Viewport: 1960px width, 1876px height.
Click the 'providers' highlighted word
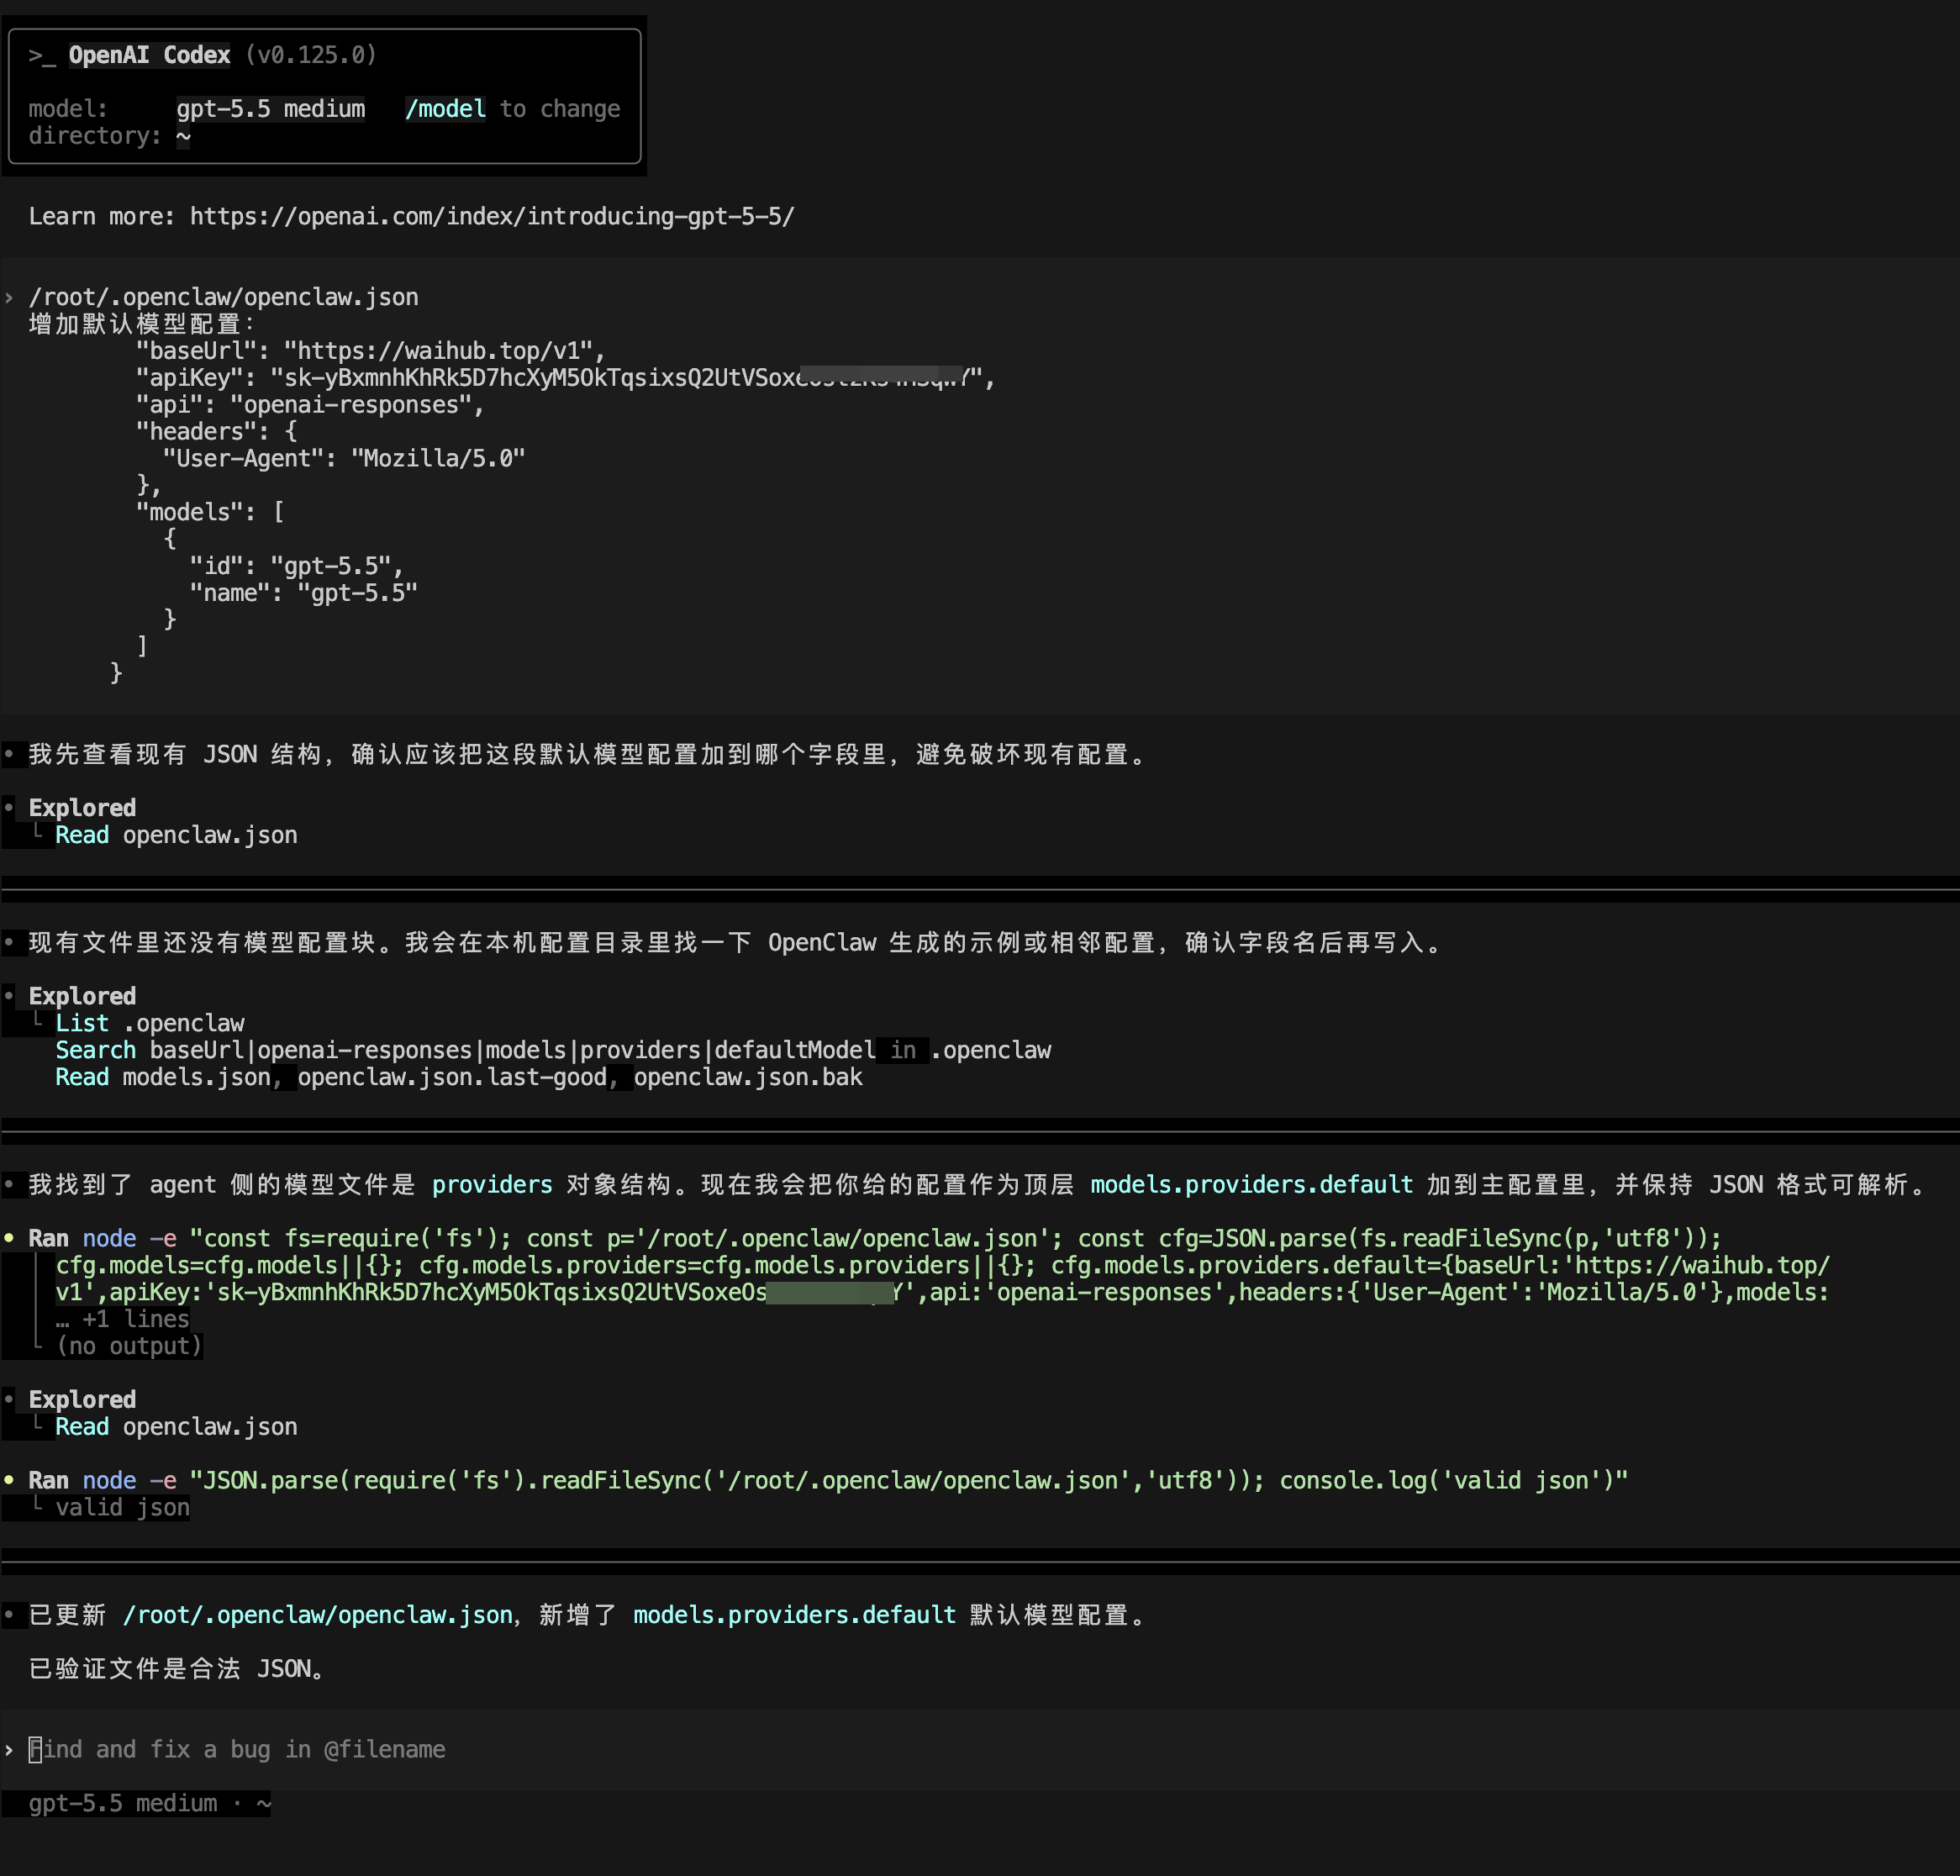tap(492, 1185)
